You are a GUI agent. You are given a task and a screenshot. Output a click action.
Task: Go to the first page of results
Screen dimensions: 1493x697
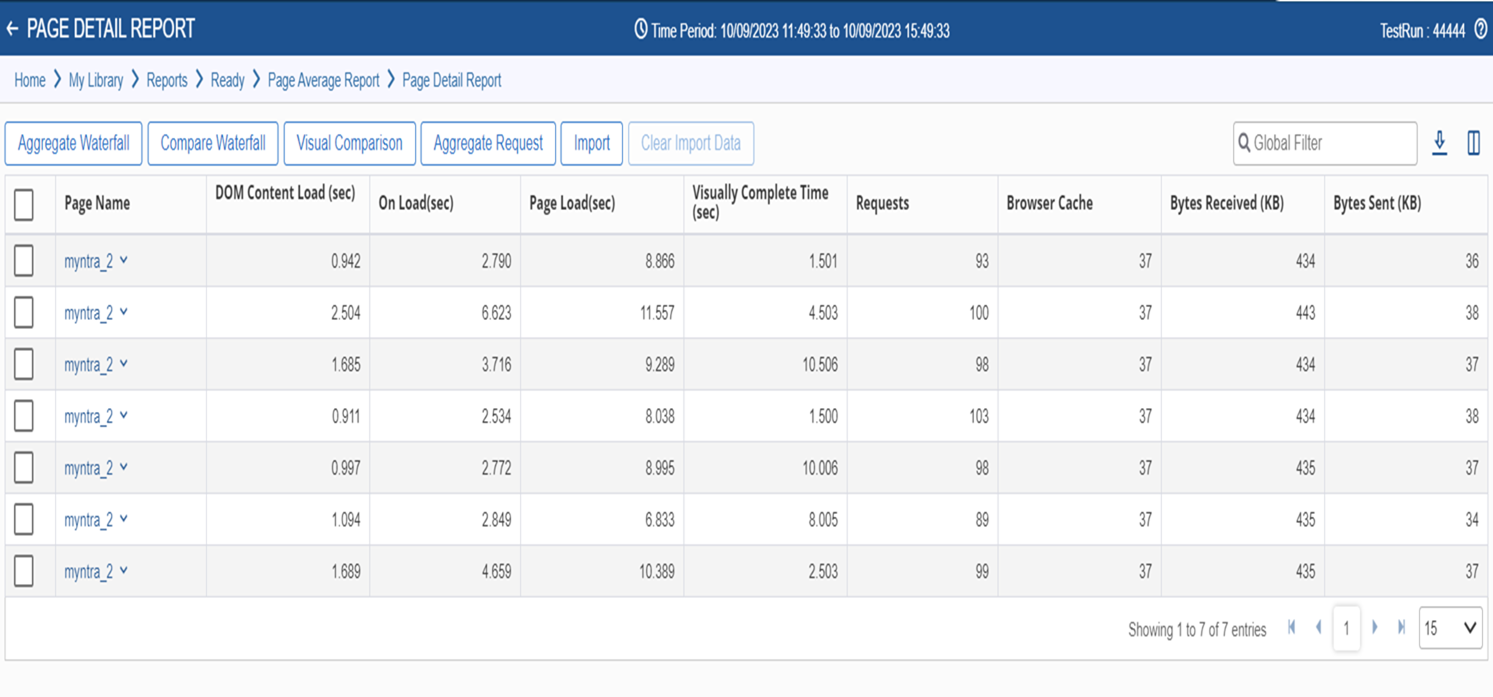point(1292,627)
